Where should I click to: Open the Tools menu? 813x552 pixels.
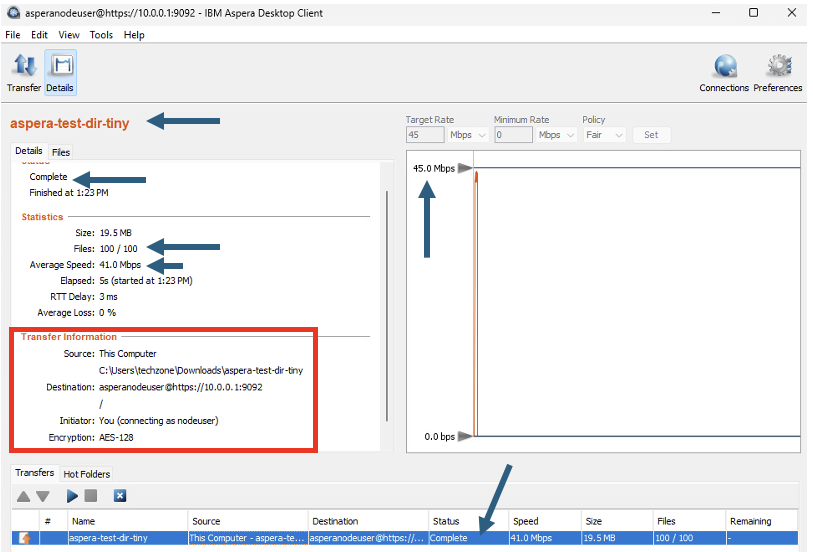point(101,35)
